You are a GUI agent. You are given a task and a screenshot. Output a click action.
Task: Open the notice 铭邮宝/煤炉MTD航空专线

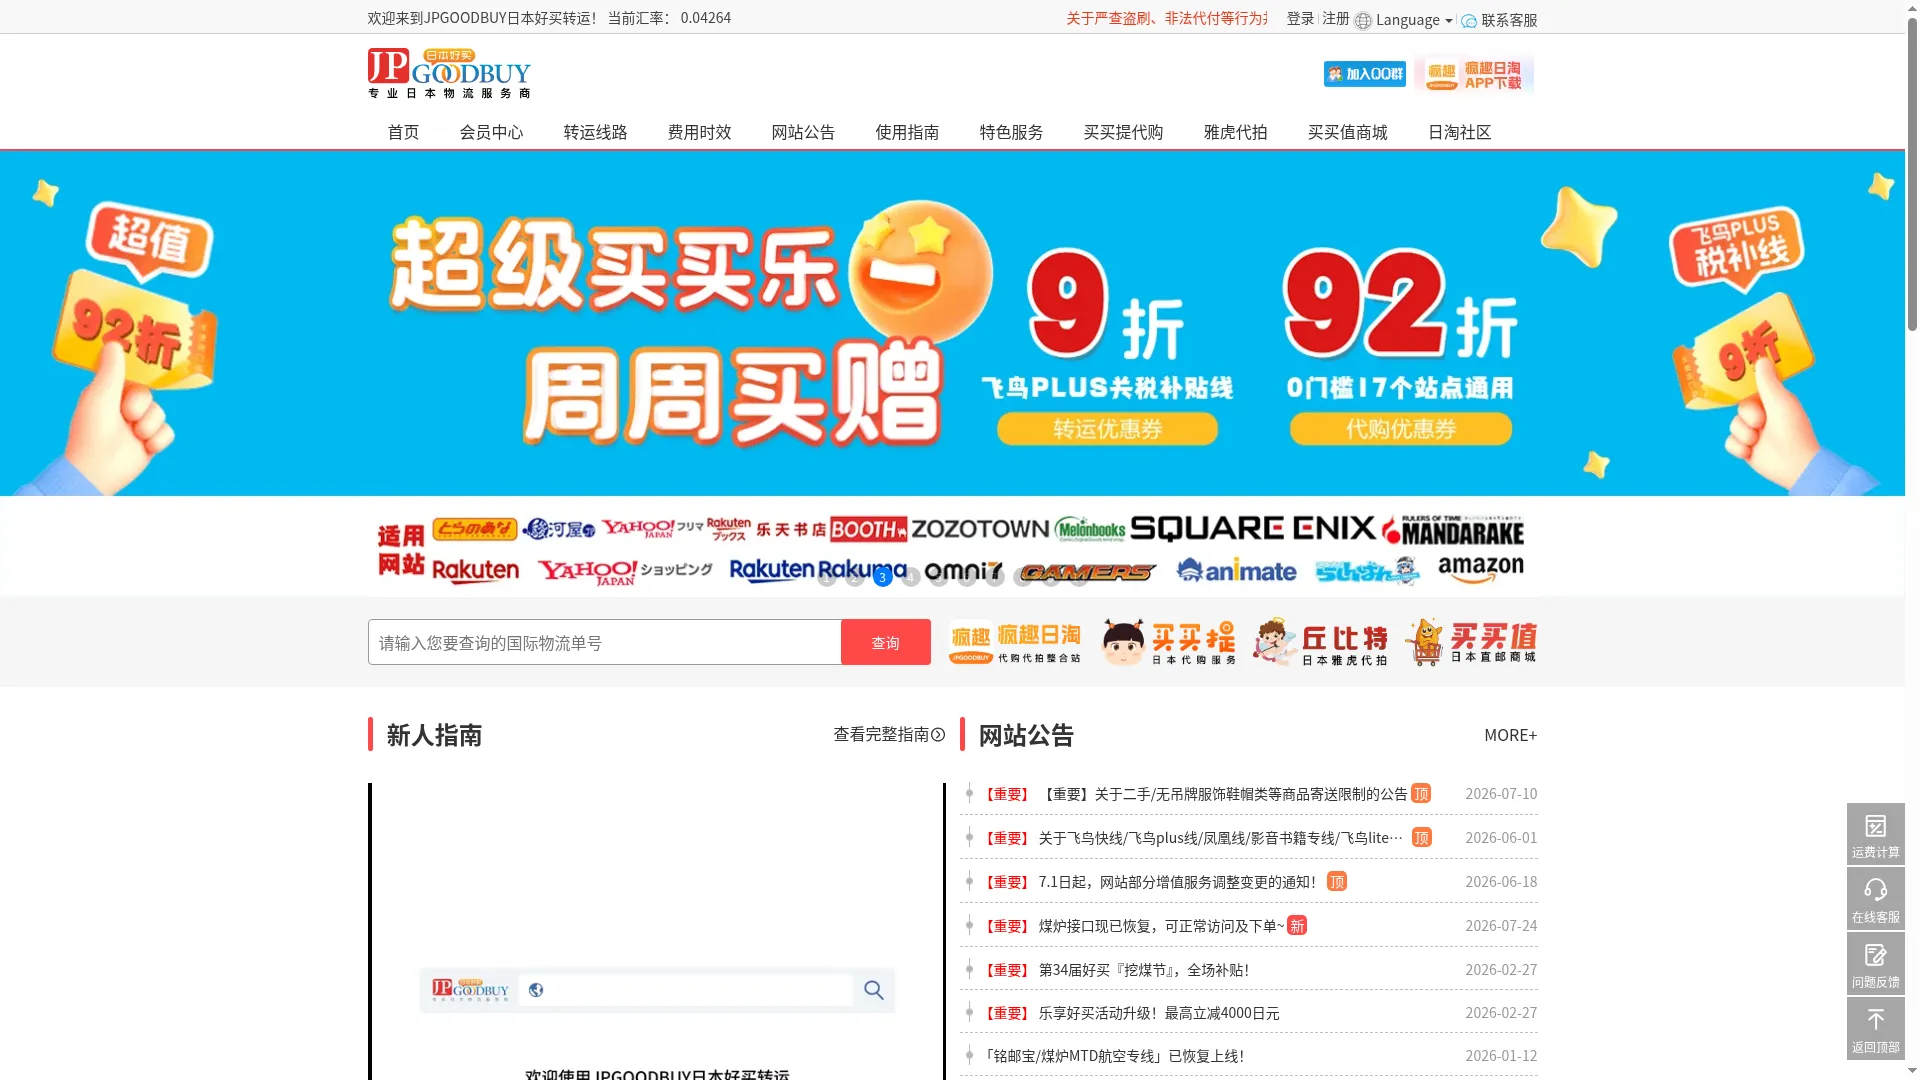1113,1056
